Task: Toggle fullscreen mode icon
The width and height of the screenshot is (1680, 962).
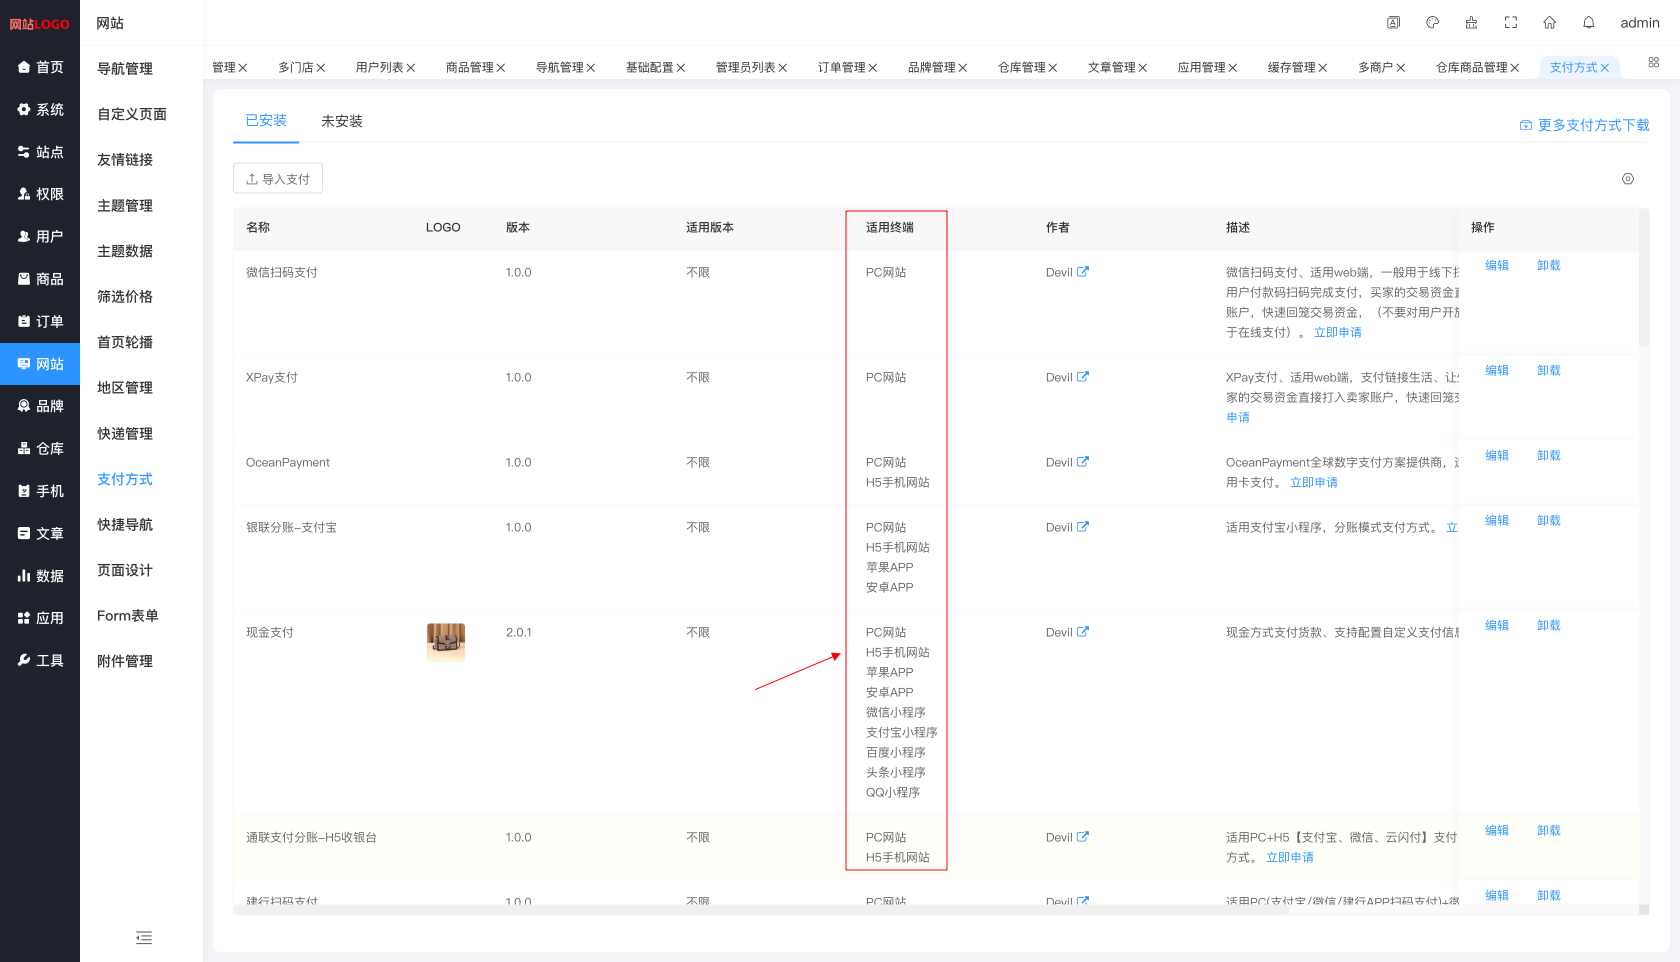Action: click(x=1510, y=23)
